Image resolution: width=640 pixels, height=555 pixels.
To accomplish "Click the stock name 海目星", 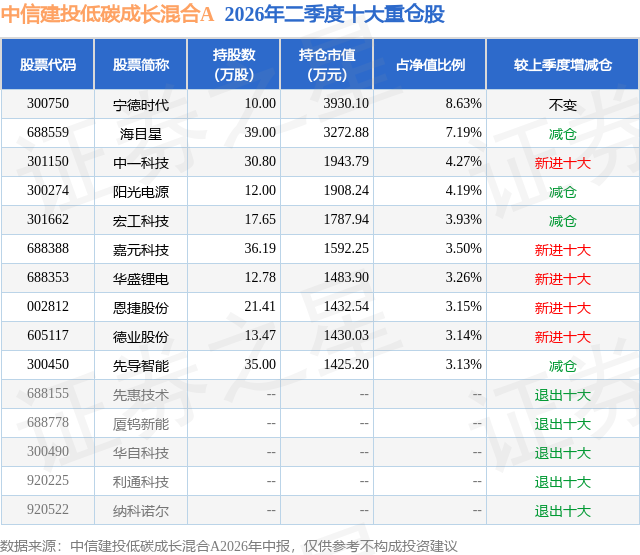I will click(x=141, y=134).
